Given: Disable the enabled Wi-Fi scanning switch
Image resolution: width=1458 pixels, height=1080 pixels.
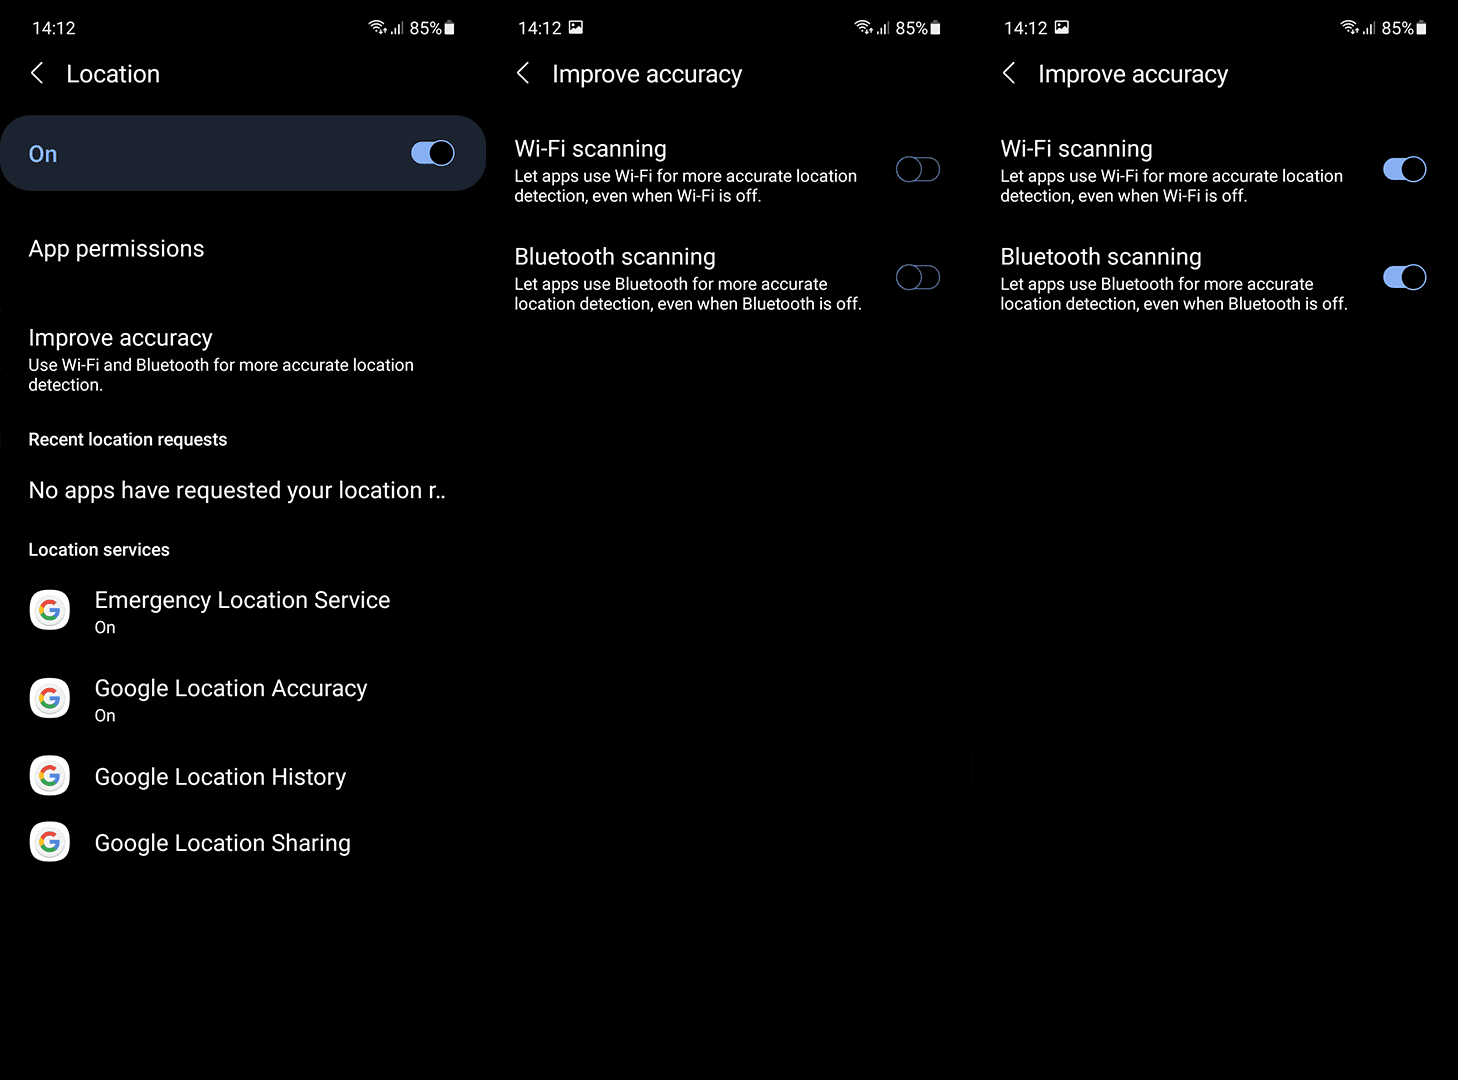Looking at the screenshot, I should click(x=1404, y=169).
